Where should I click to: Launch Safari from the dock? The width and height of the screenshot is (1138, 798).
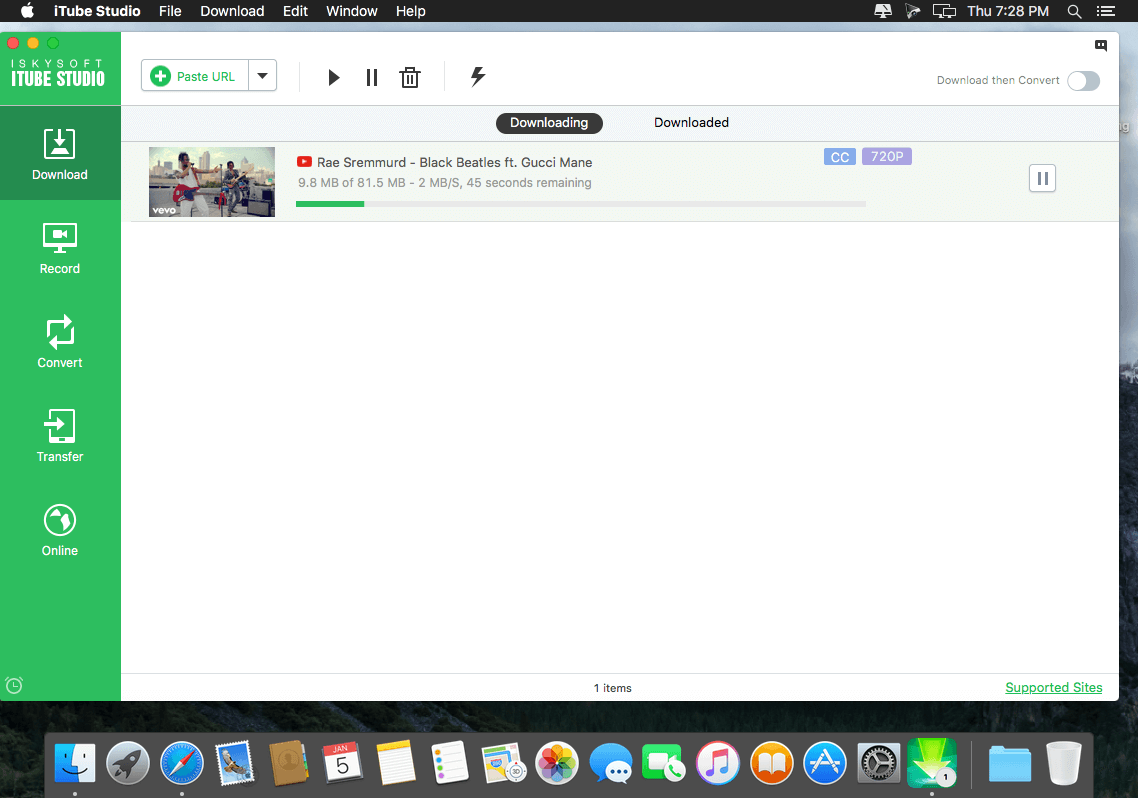[x=181, y=763]
